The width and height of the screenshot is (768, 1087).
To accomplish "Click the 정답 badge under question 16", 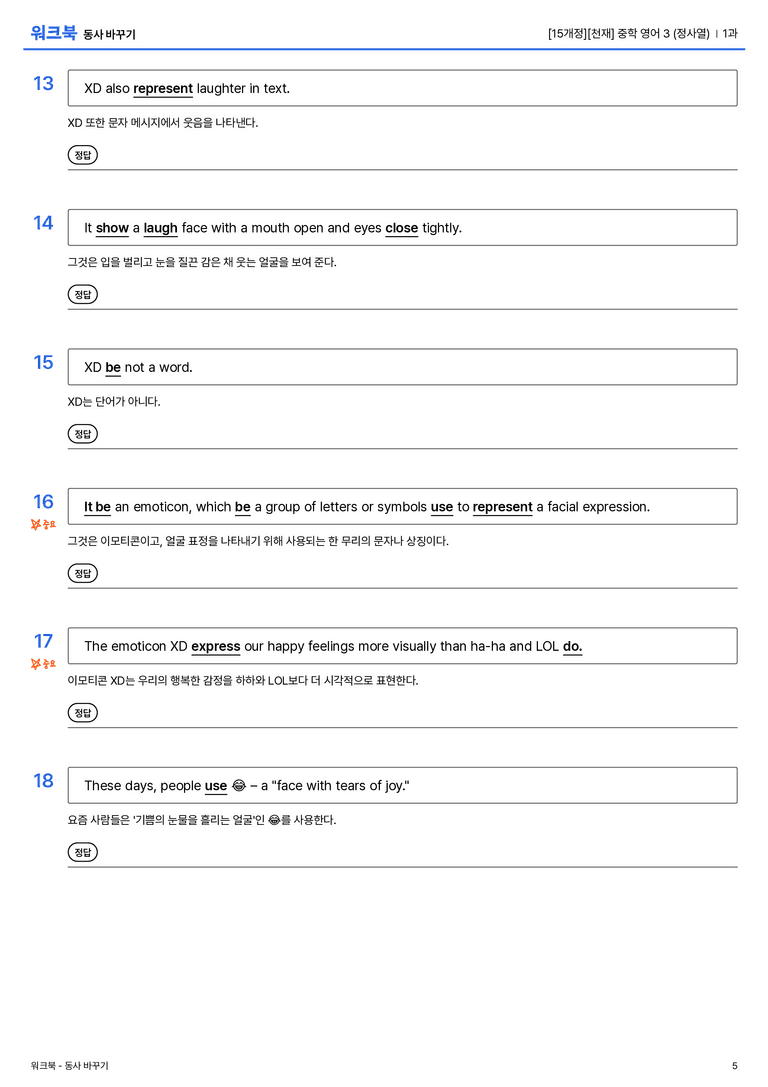I will (82, 573).
